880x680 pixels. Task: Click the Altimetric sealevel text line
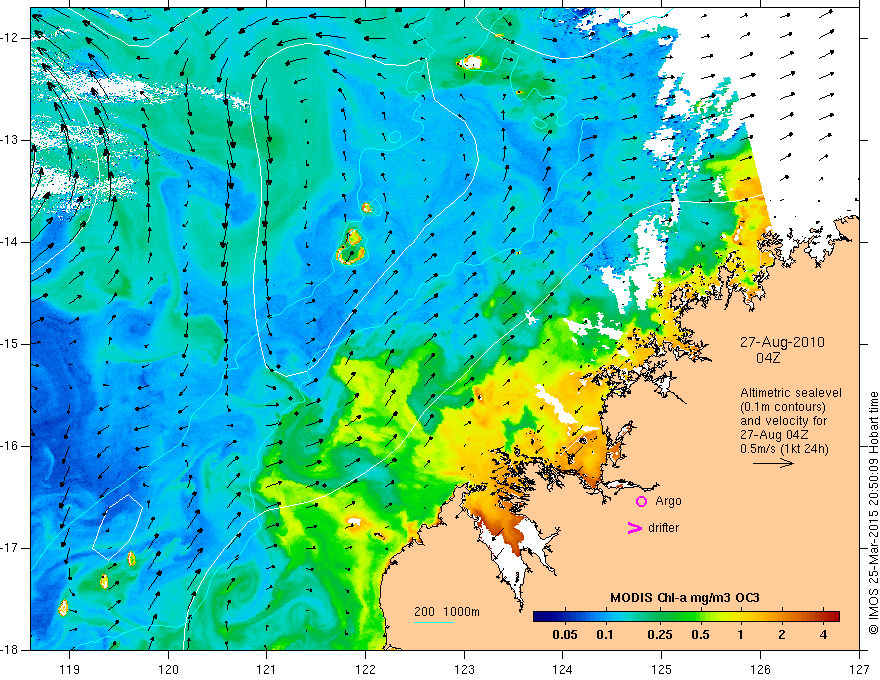(x=791, y=393)
